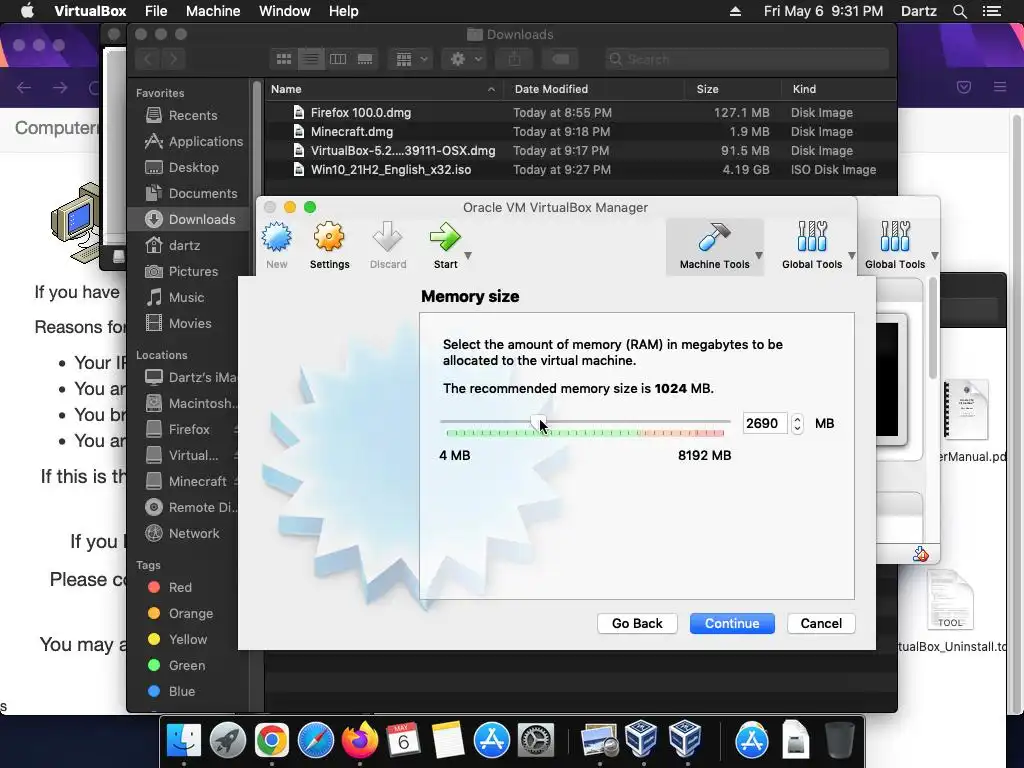Open the VirtualBox menu in menu bar
The height and width of the screenshot is (768, 1024).
click(90, 11)
